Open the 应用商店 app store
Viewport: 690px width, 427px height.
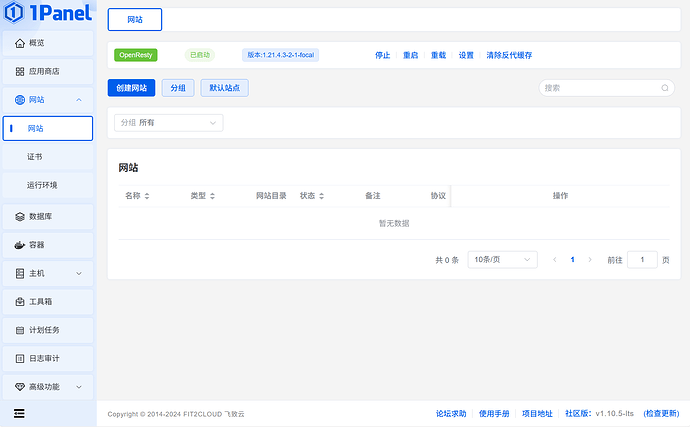coord(43,72)
